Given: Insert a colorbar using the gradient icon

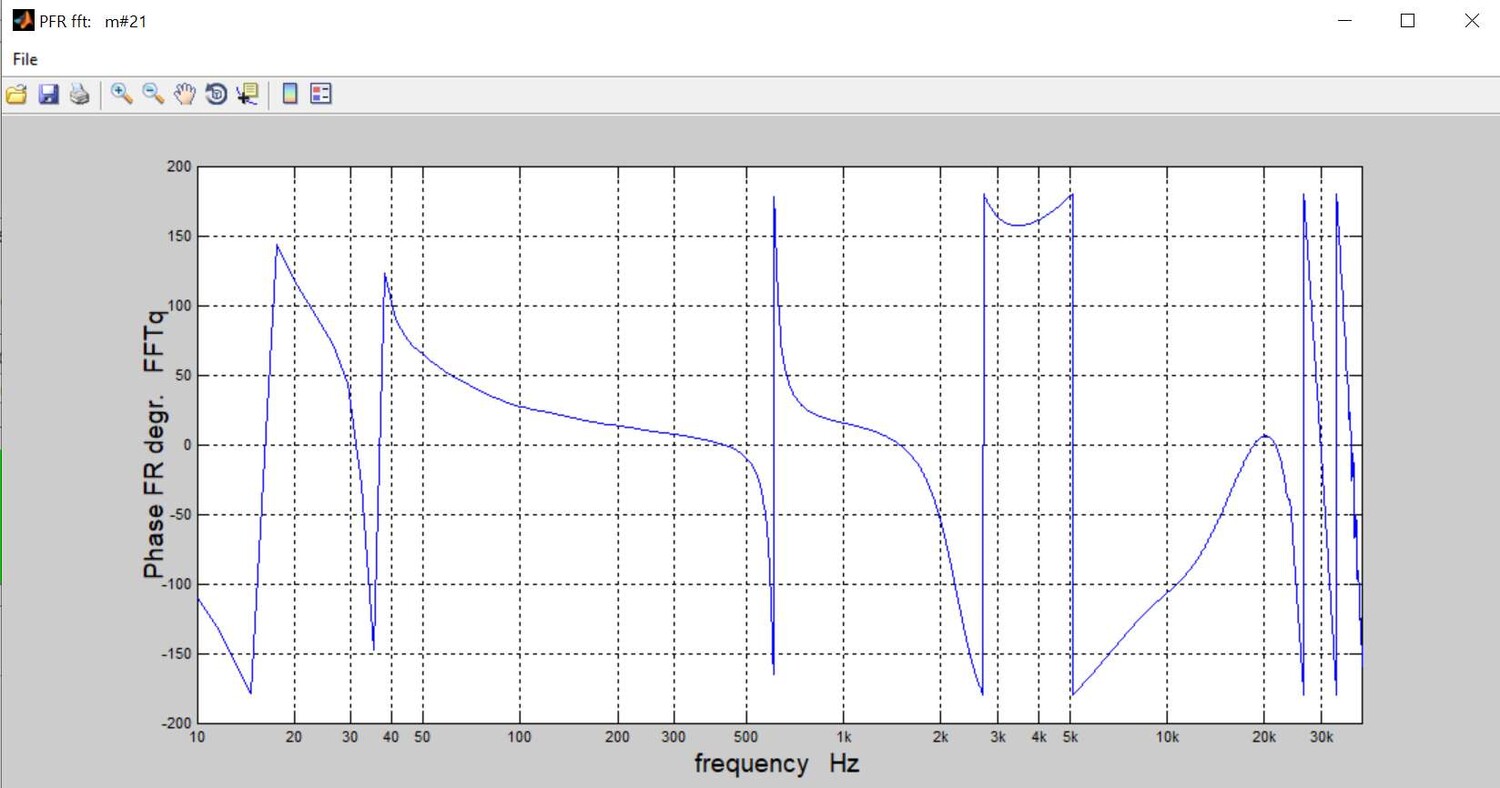Looking at the screenshot, I should 290,94.
